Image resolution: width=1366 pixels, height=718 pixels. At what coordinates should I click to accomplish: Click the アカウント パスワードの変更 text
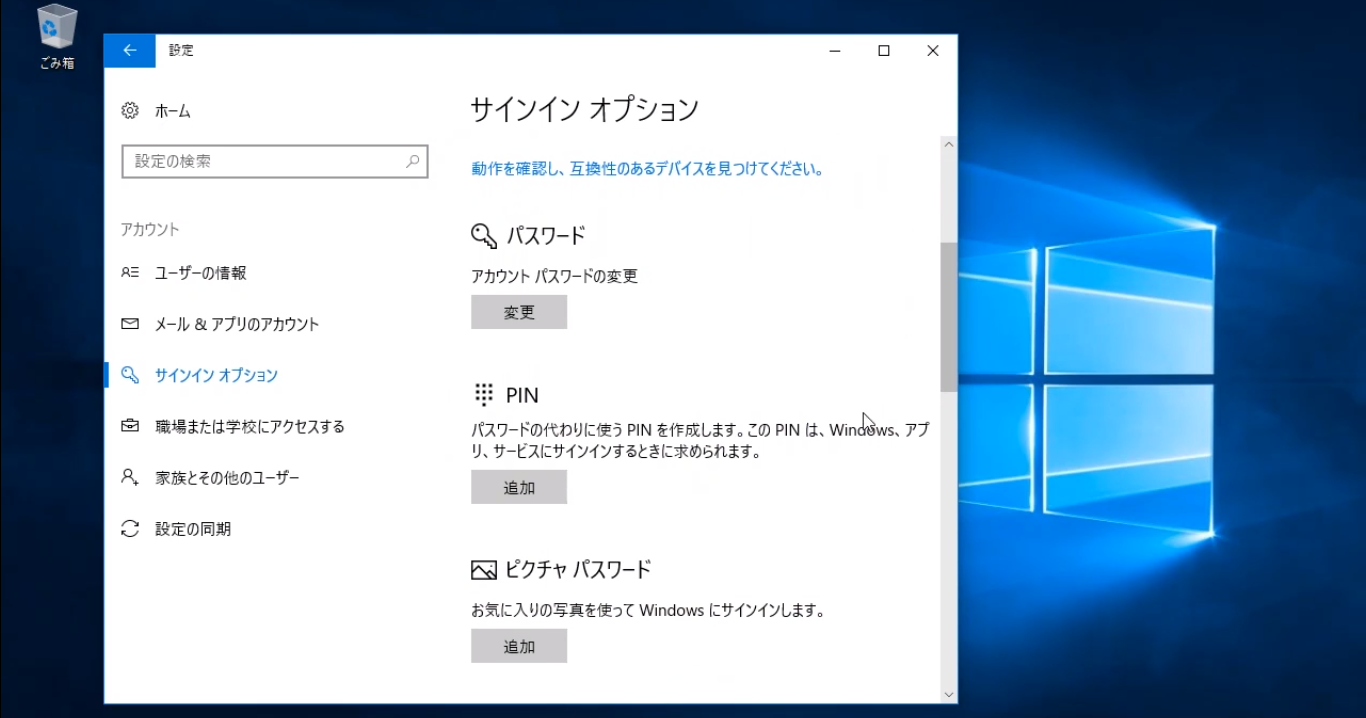tap(554, 276)
